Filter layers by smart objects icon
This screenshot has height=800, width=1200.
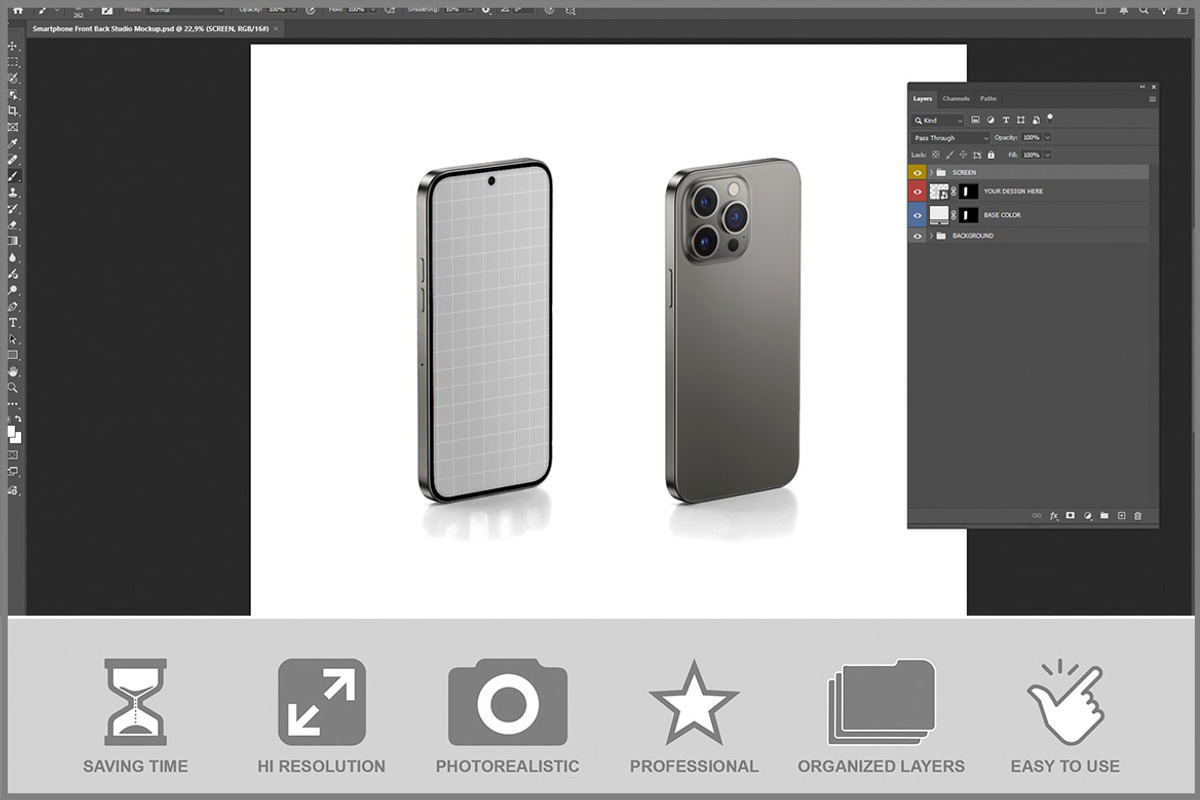(x=1035, y=120)
